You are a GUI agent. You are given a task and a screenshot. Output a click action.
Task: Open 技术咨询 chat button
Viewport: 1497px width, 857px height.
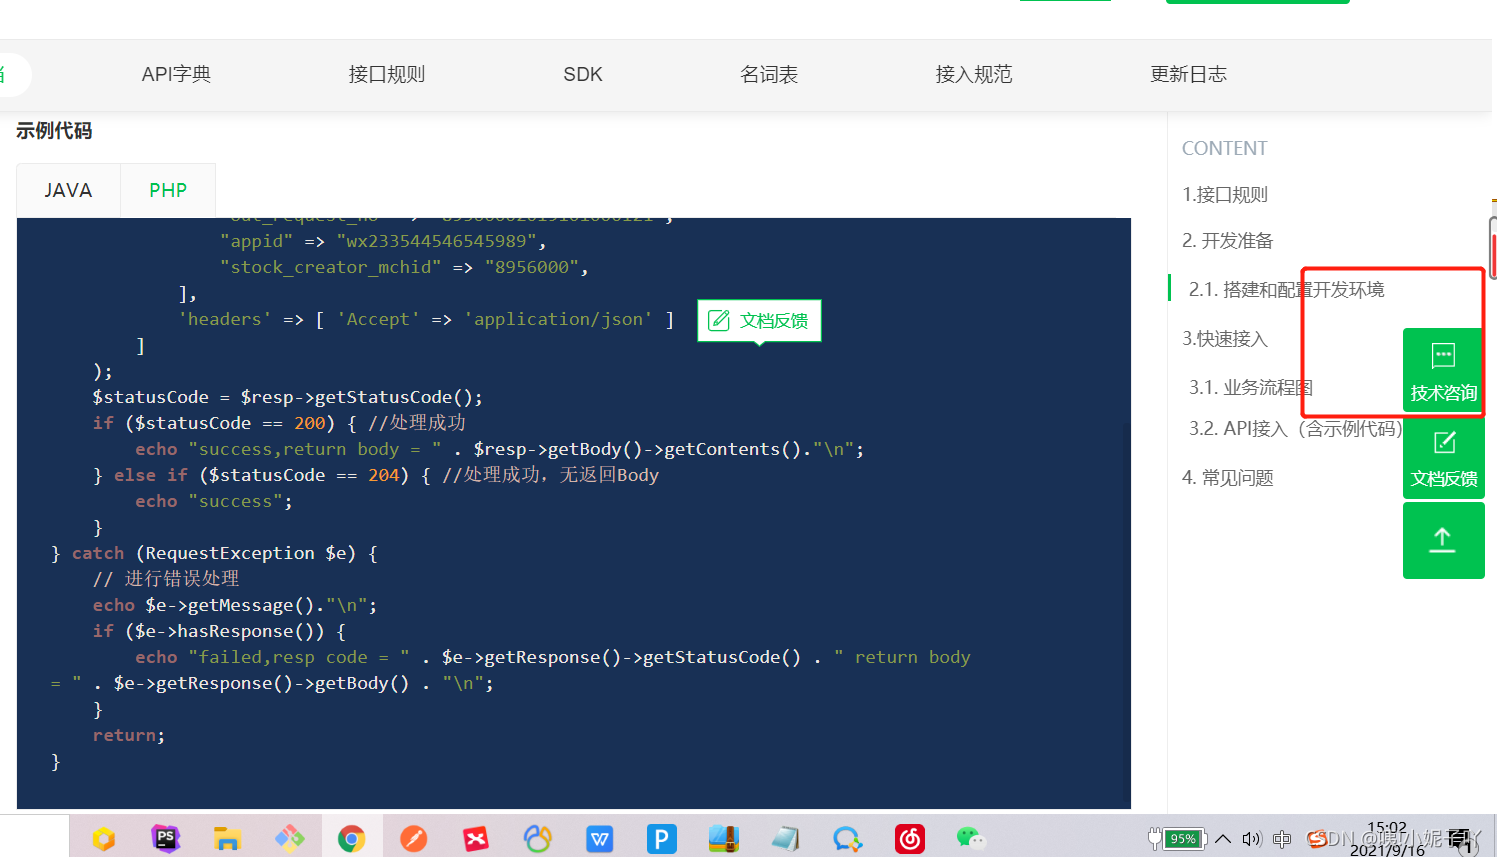(1443, 370)
